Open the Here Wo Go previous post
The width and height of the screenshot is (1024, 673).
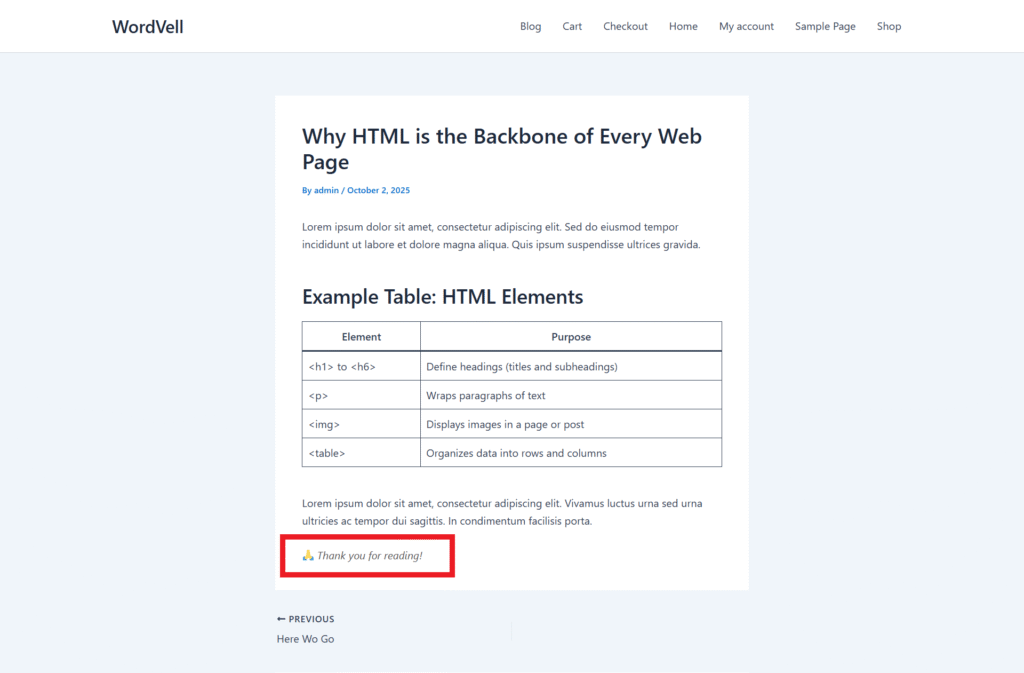(305, 639)
